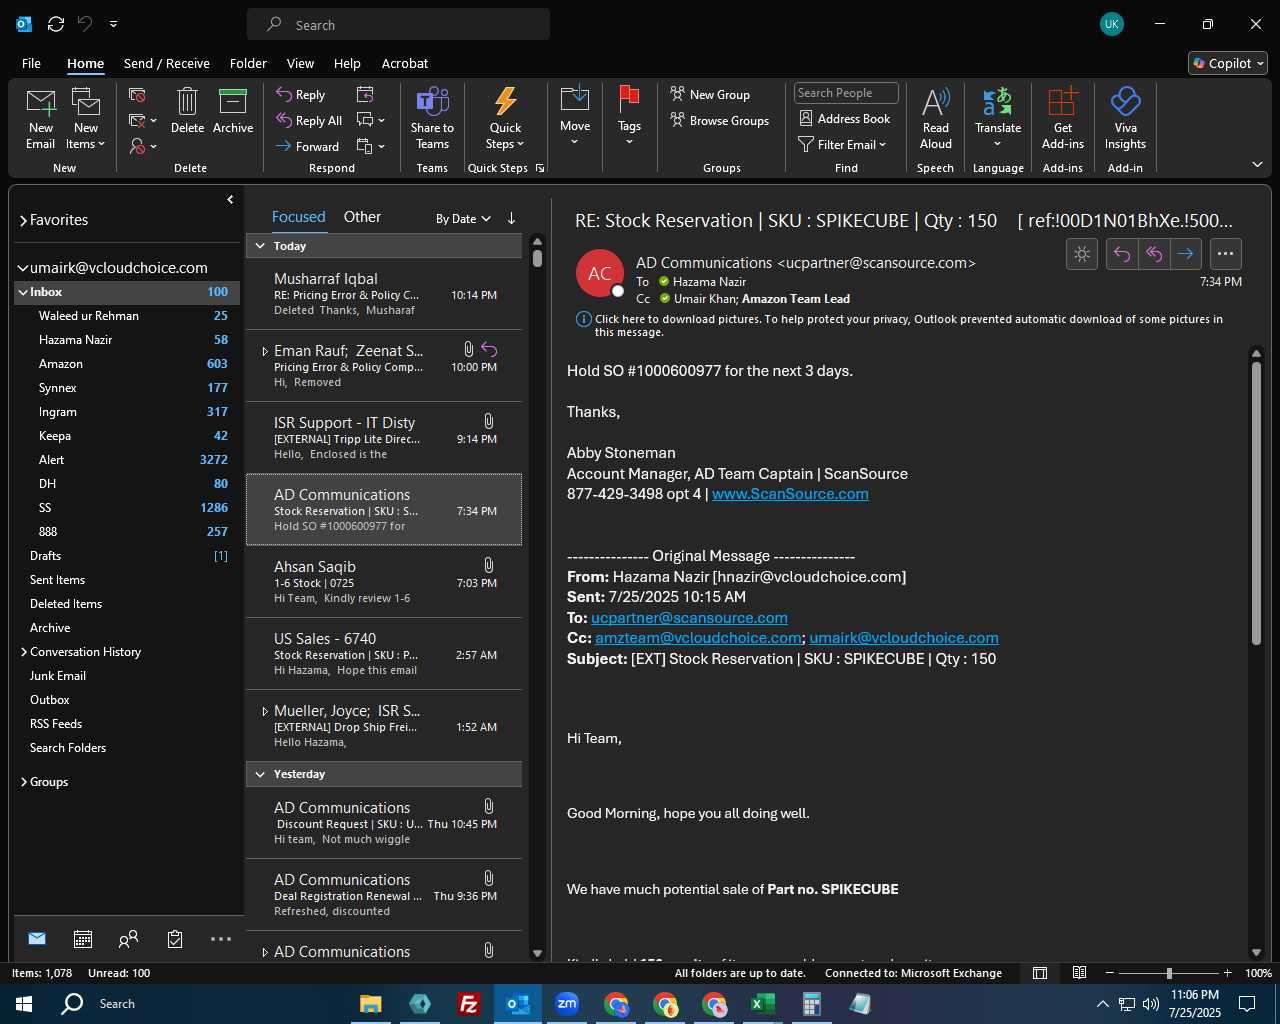Expand the Eman Rauf conversation thread
The height and width of the screenshot is (1024, 1280).
tap(265, 351)
